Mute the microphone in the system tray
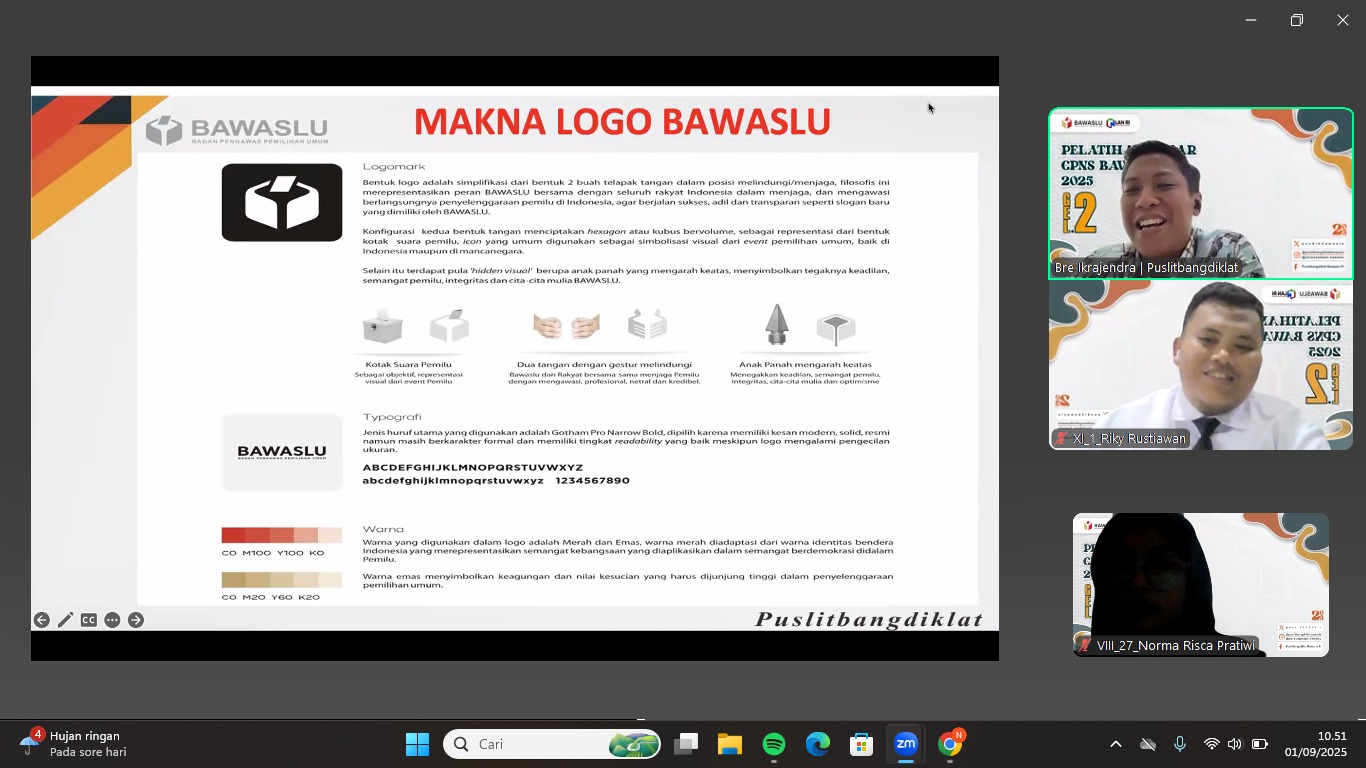The image size is (1366, 768). [x=1180, y=744]
